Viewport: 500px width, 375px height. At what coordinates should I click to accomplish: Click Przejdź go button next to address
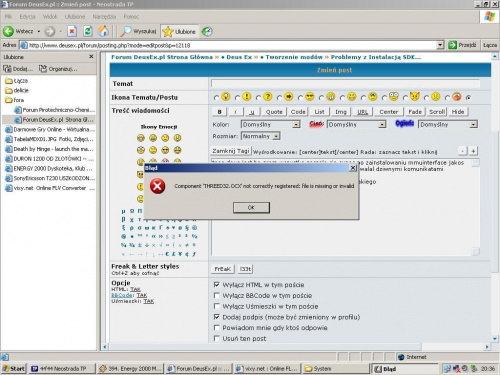point(463,45)
